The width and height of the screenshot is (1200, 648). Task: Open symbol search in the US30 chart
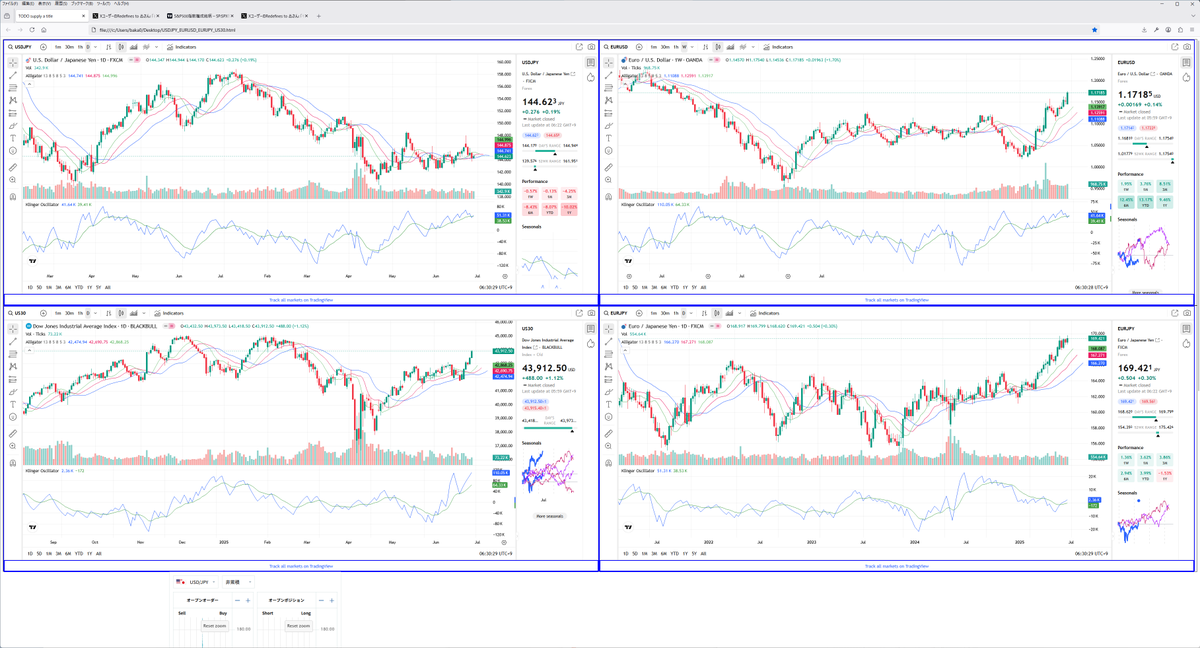18,313
